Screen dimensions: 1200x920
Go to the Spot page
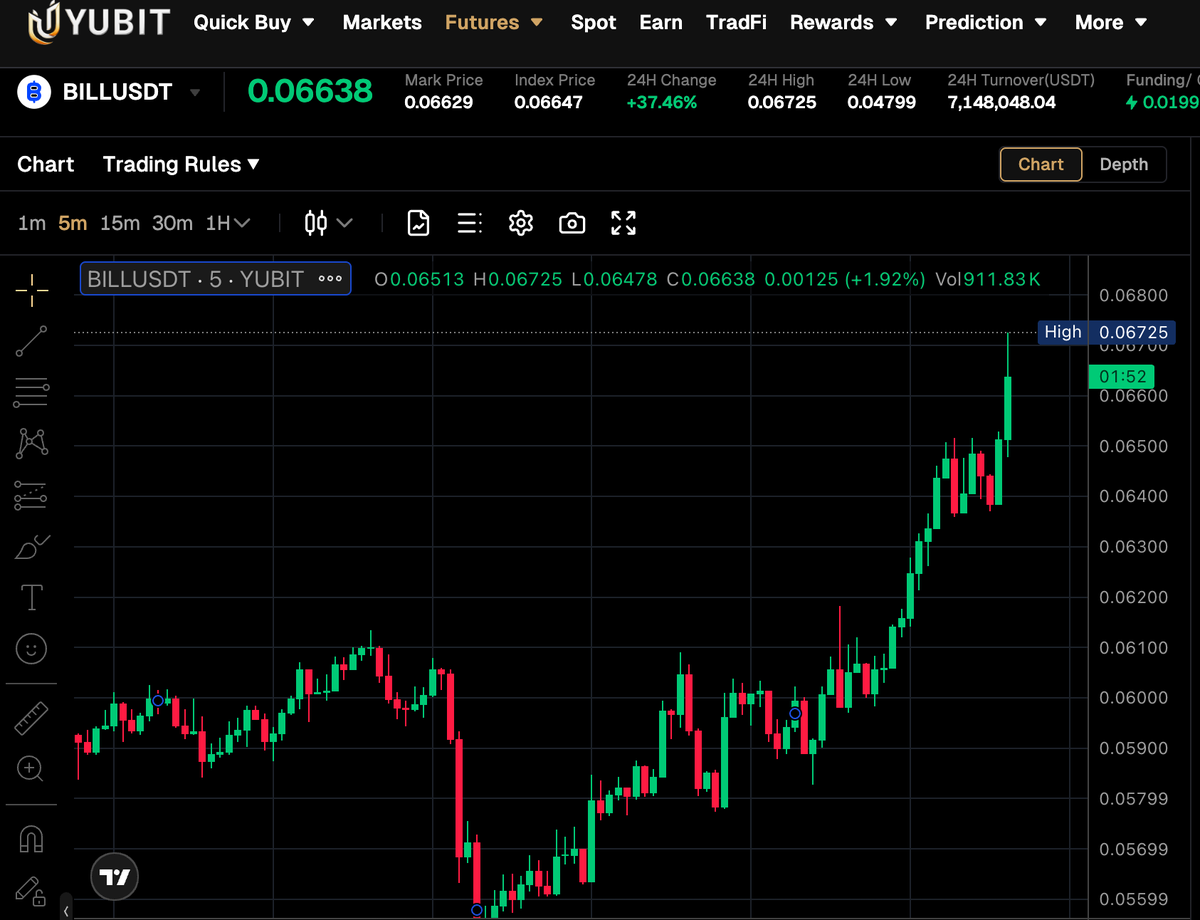[593, 22]
